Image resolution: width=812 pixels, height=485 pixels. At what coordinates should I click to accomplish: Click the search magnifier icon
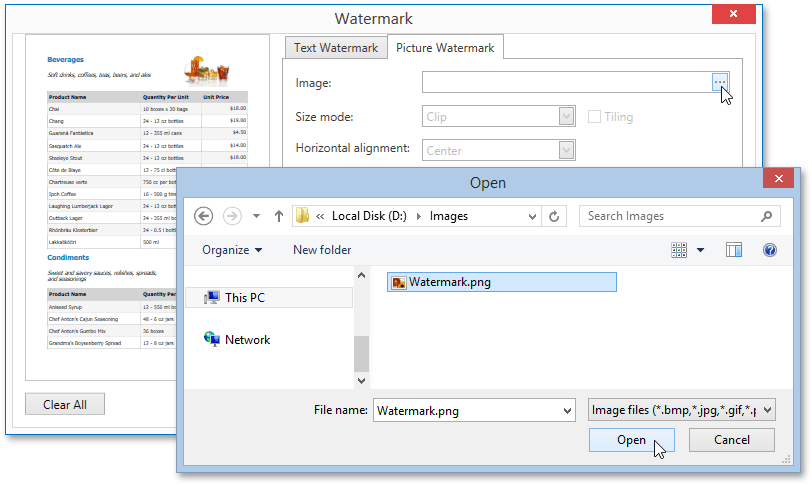pyautogui.click(x=766, y=216)
